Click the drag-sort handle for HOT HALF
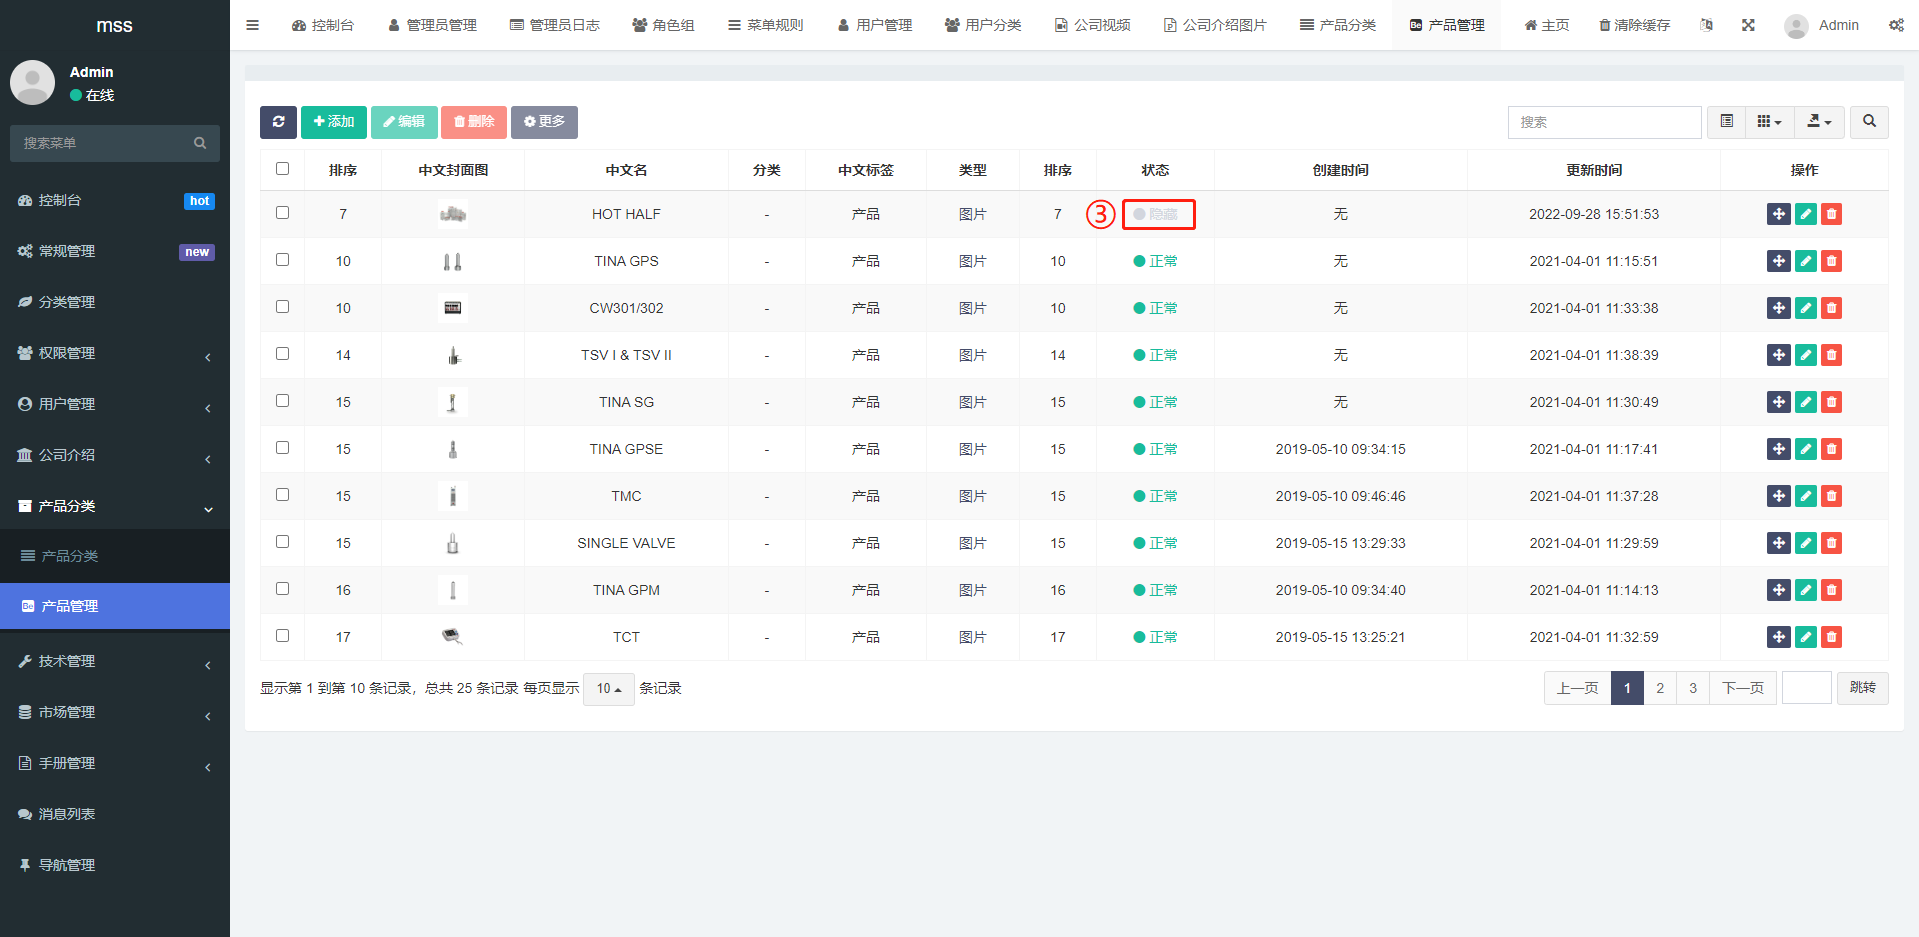The image size is (1919, 937). pos(1778,214)
